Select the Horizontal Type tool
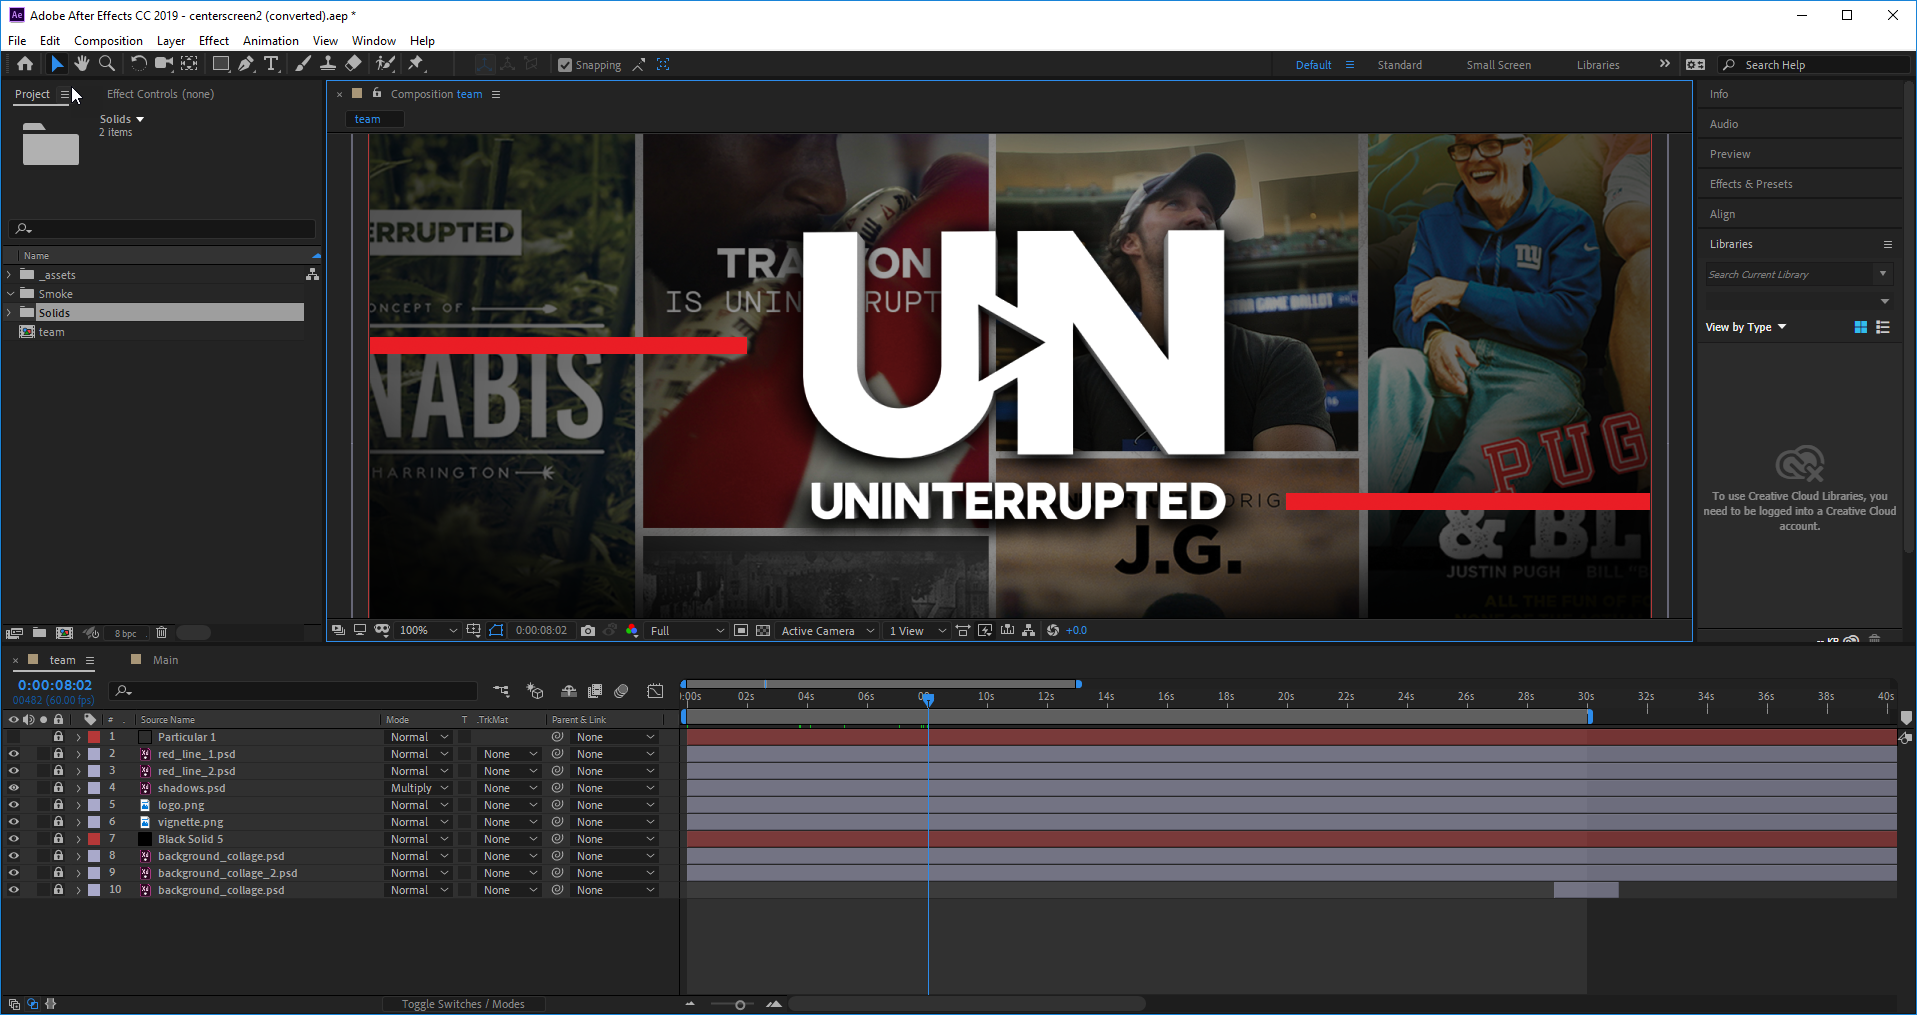This screenshot has height=1015, width=1917. click(271, 63)
